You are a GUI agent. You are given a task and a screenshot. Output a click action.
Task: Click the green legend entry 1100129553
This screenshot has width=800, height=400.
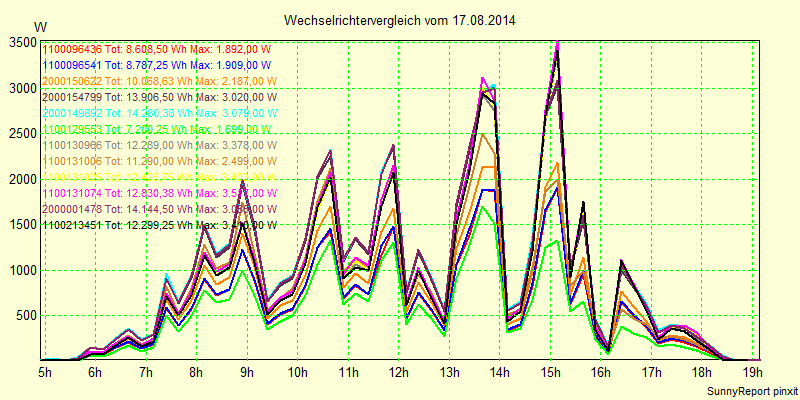(x=157, y=129)
